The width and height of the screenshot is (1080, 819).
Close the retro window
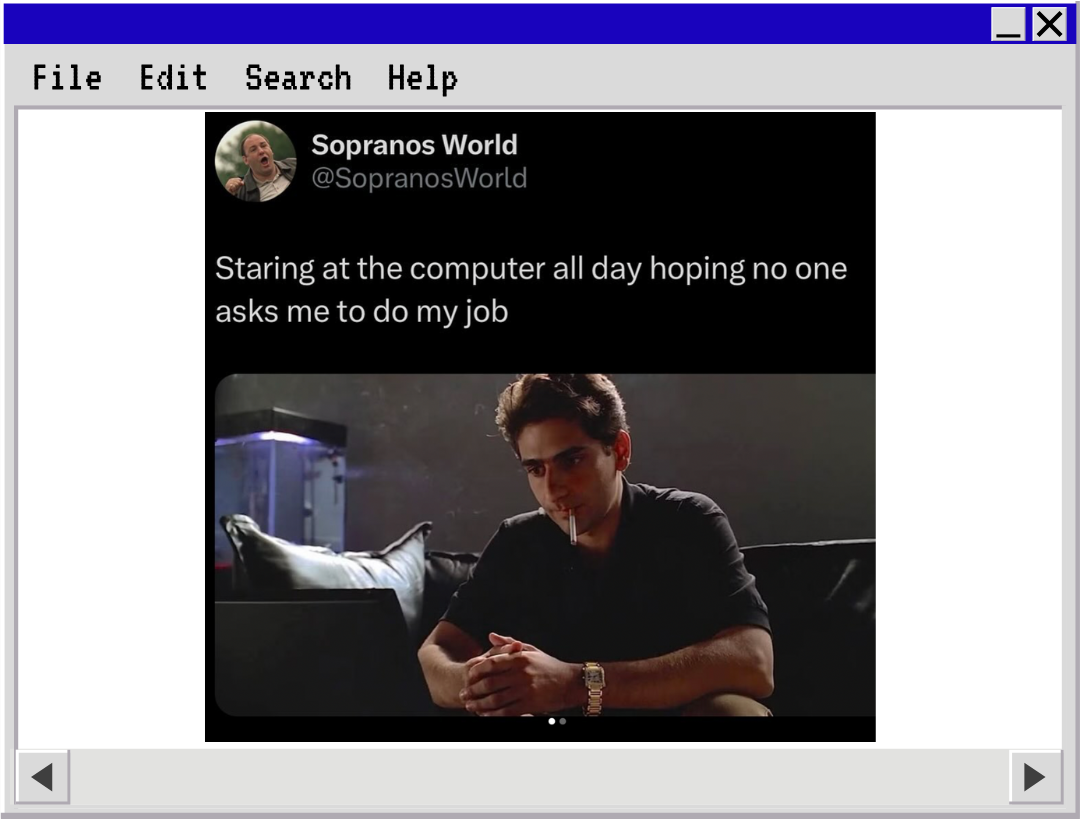(1049, 24)
